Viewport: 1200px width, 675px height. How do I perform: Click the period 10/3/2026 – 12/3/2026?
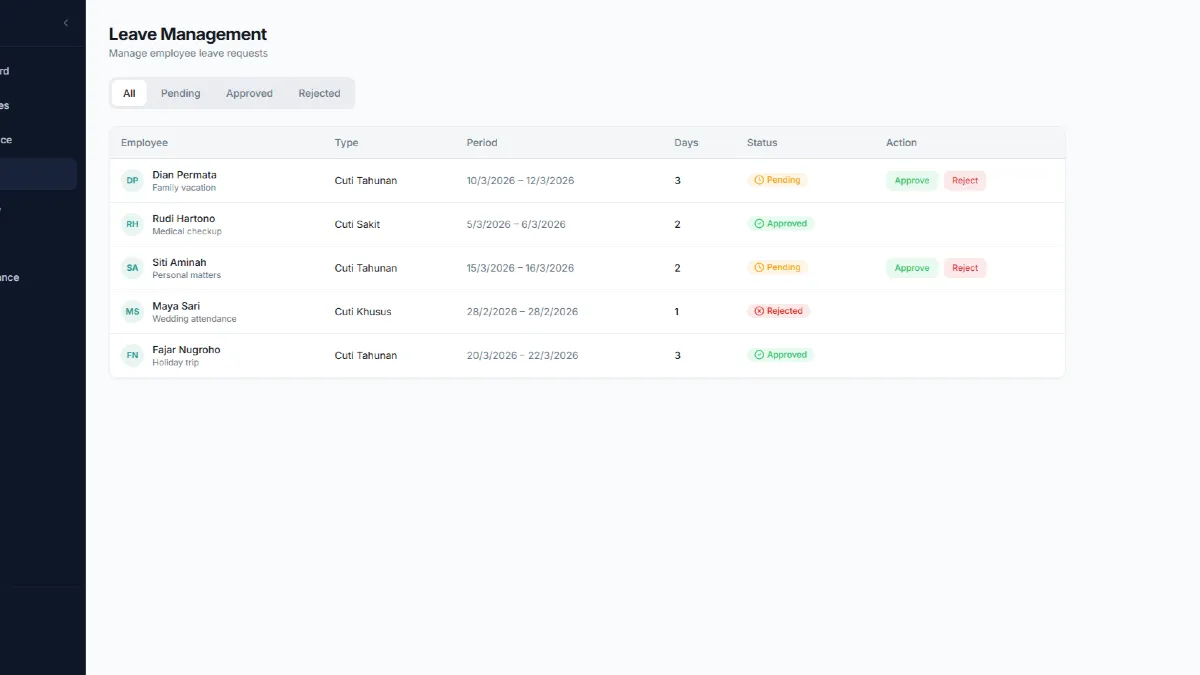point(520,181)
